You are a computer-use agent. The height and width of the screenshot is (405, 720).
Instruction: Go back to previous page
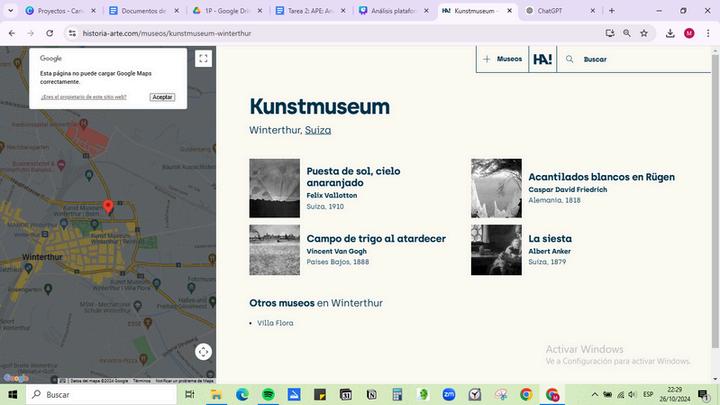pyautogui.click(x=12, y=33)
